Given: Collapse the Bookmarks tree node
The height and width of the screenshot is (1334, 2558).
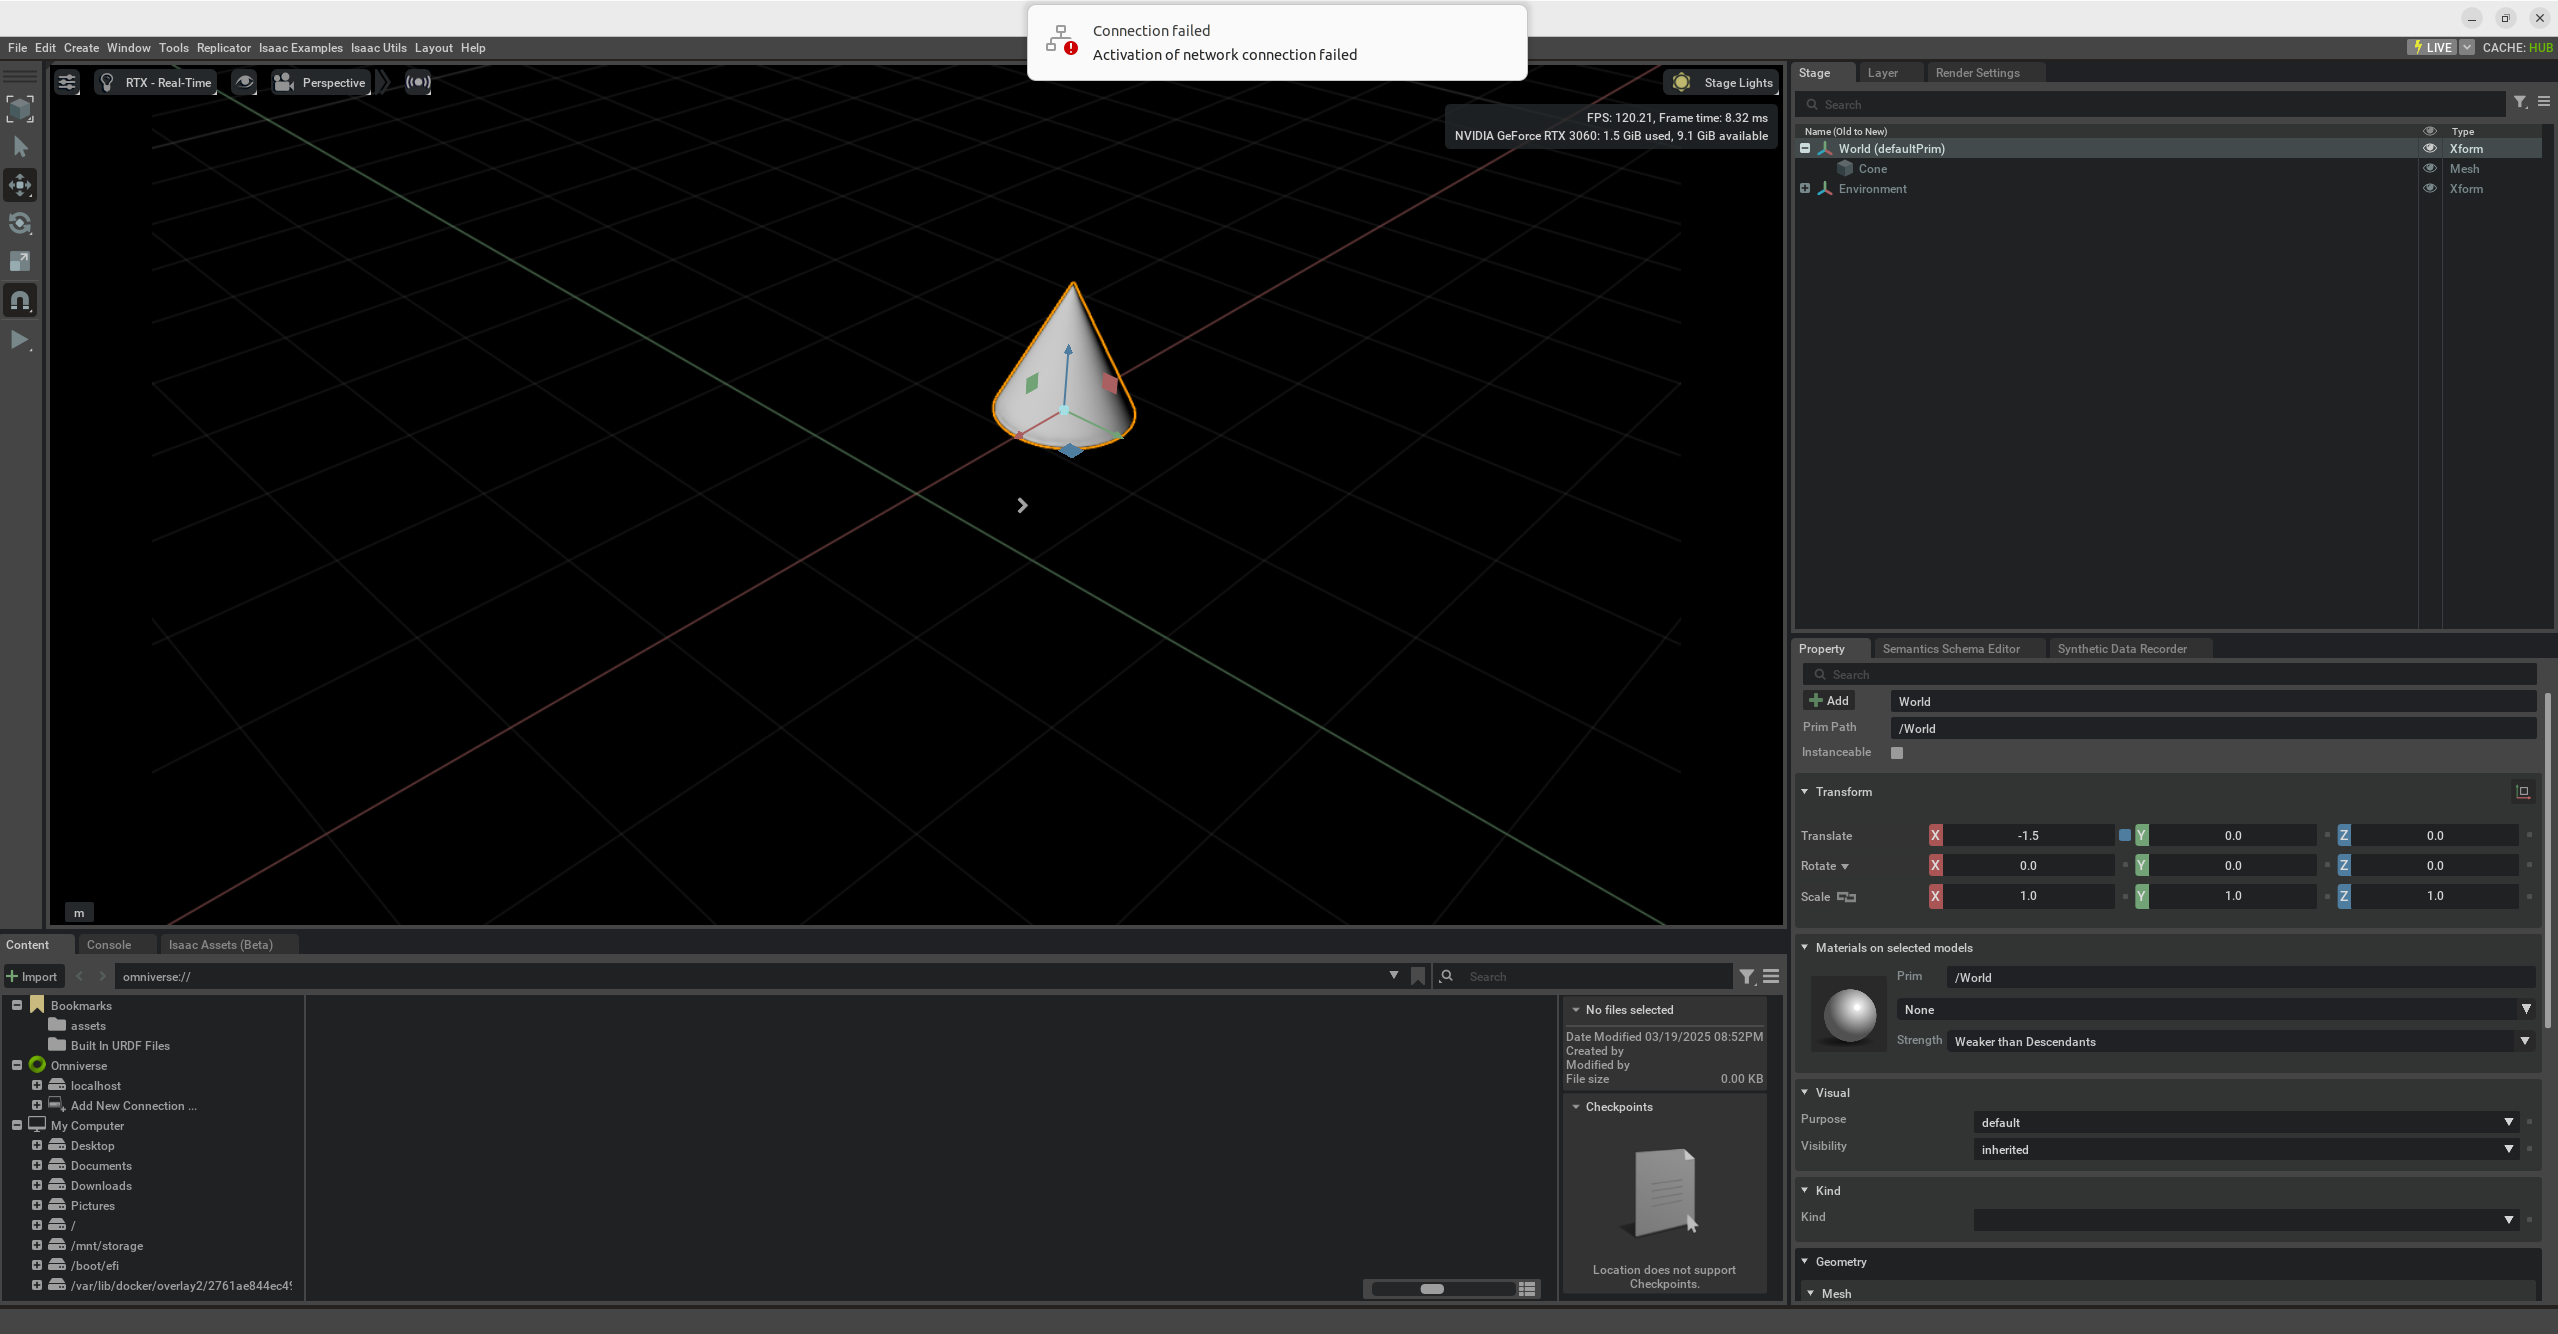Looking at the screenshot, I should [17, 1005].
